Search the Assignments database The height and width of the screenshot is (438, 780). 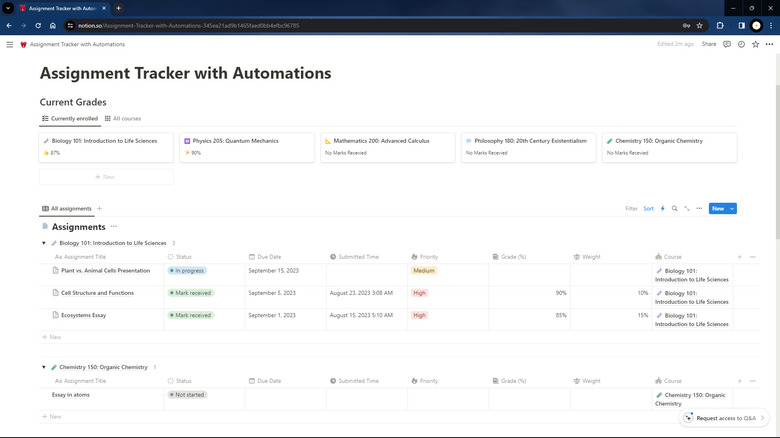pos(674,209)
